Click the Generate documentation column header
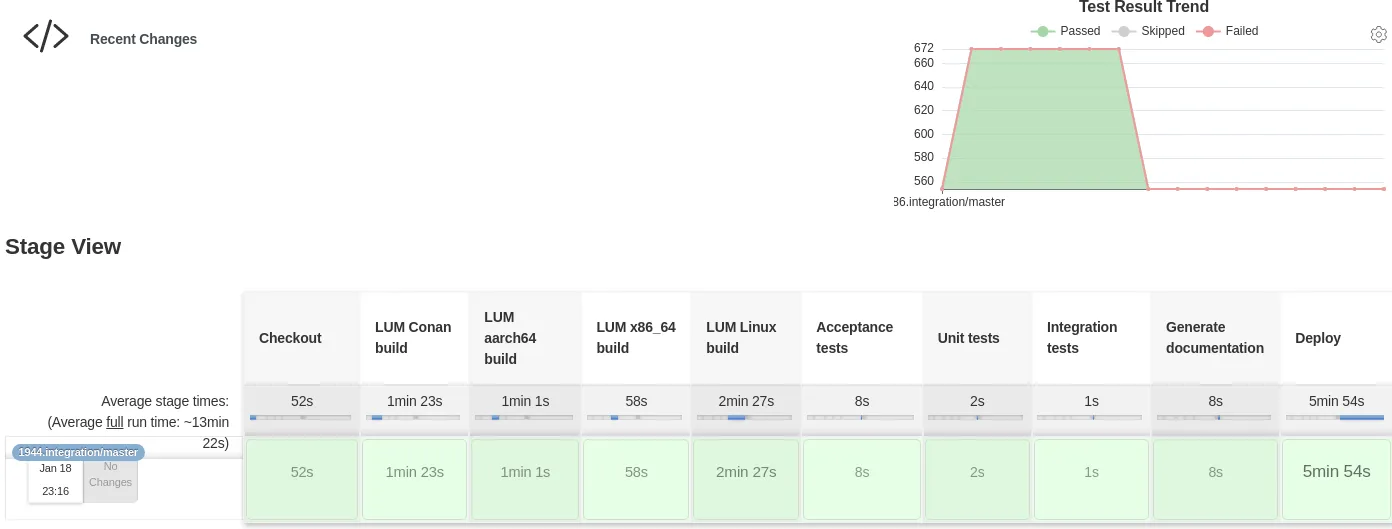 pyautogui.click(x=1215, y=338)
